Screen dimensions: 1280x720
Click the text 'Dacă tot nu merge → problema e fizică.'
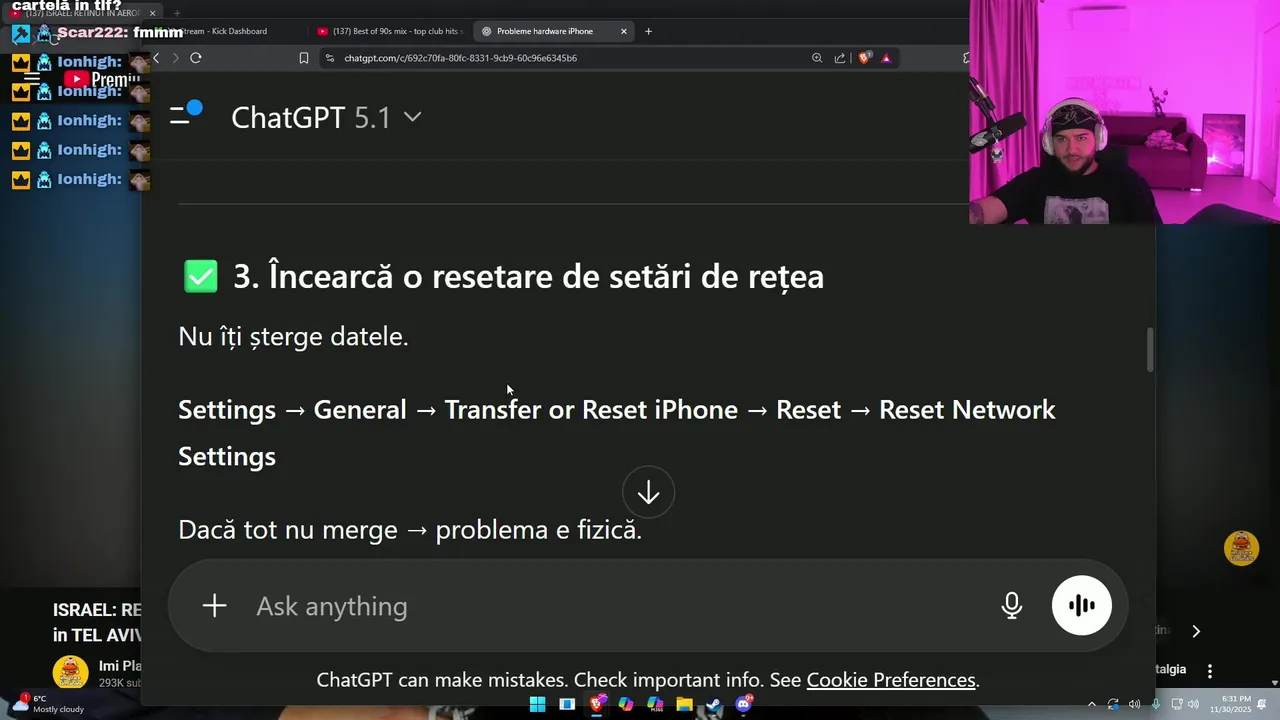[x=410, y=530]
